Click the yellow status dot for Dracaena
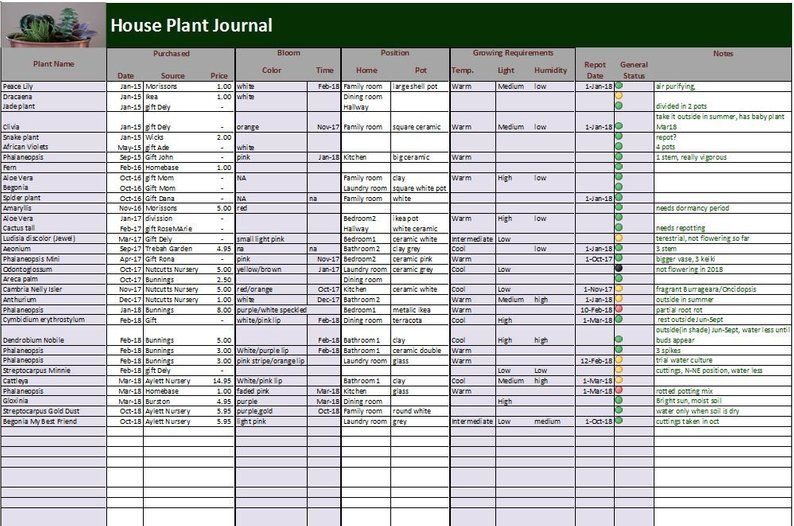Screen dimensions: 794x526 coord(618,96)
